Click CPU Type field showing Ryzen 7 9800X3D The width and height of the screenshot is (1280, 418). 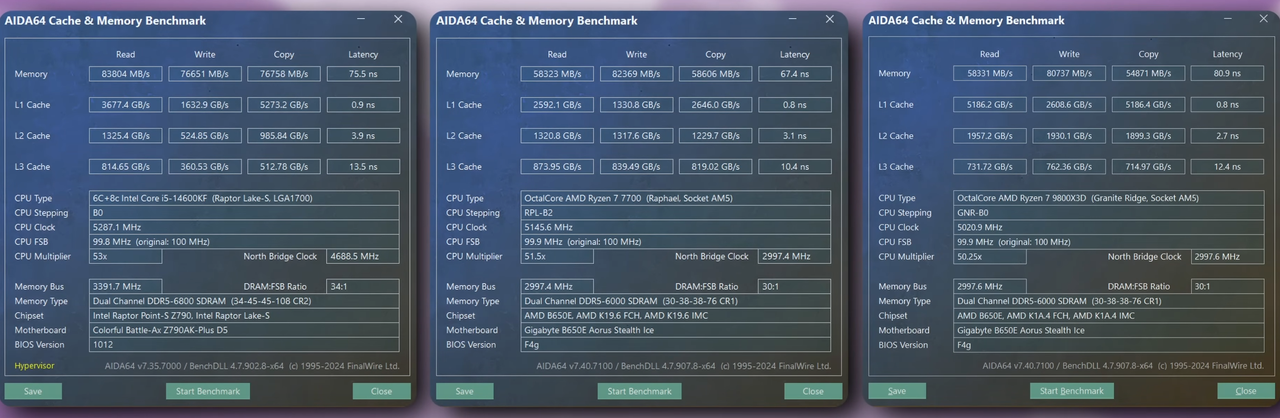[1108, 198]
